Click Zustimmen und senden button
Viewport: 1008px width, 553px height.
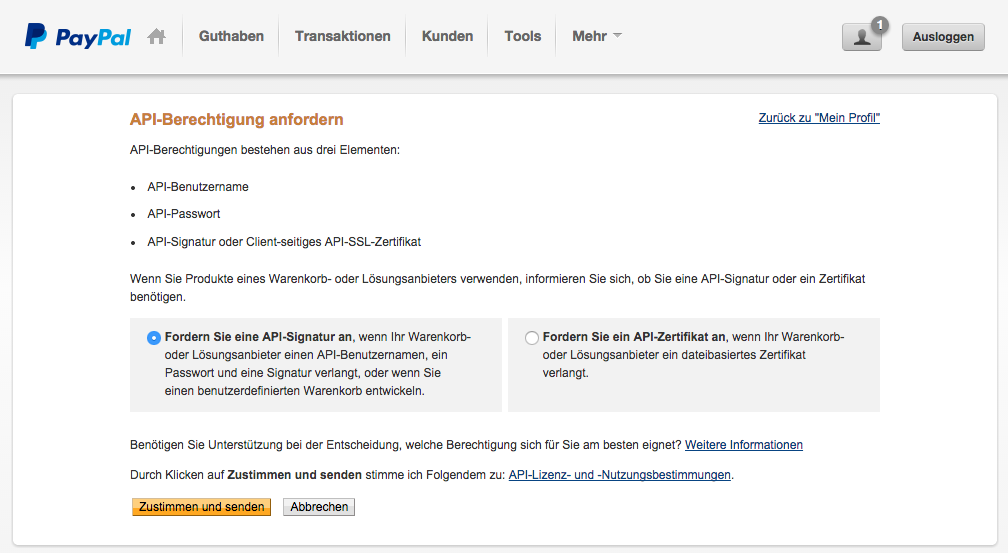pyautogui.click(x=201, y=507)
